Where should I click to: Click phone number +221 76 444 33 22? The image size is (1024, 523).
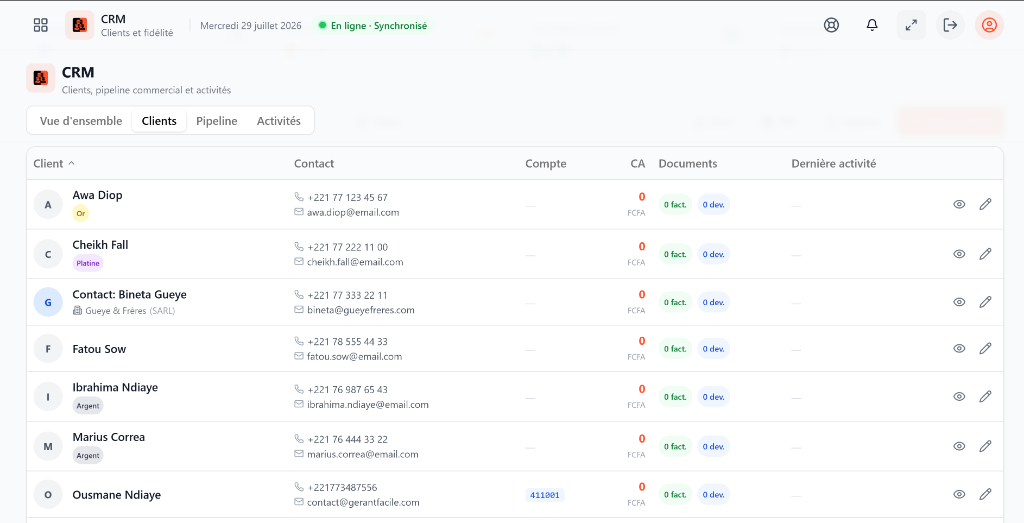coord(347,439)
